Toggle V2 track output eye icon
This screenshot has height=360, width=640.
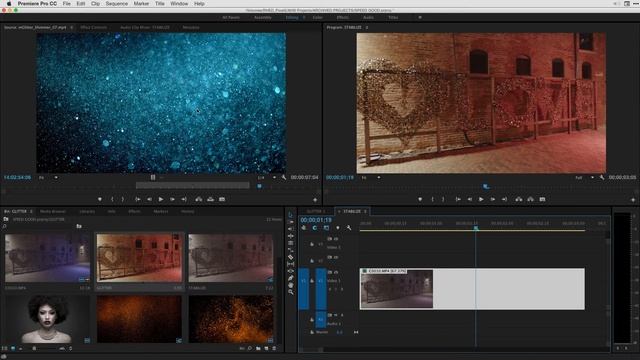point(336,257)
